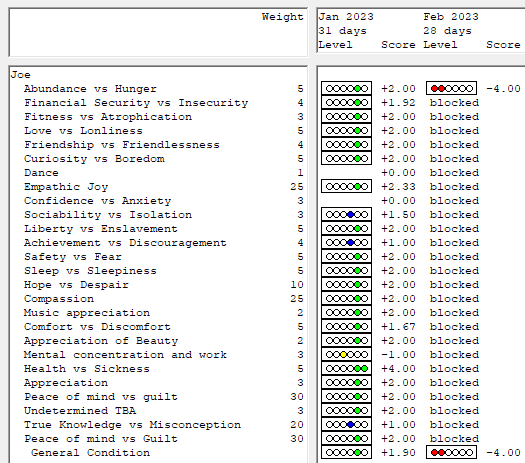This screenshot has width=525, height=463.
Task: Select the Compassion item in the list
Action: coord(59,299)
